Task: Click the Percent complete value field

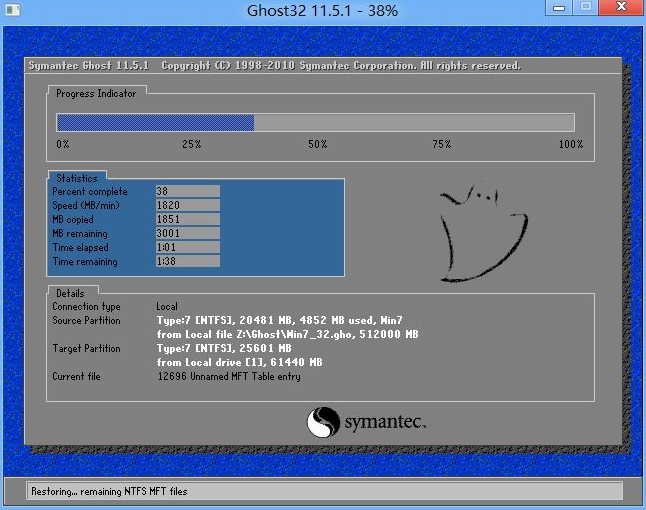Action: pyautogui.click(x=187, y=191)
